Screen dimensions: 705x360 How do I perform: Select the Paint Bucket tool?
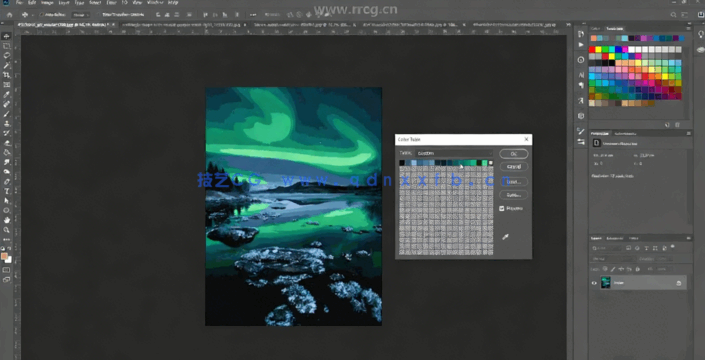[6, 153]
